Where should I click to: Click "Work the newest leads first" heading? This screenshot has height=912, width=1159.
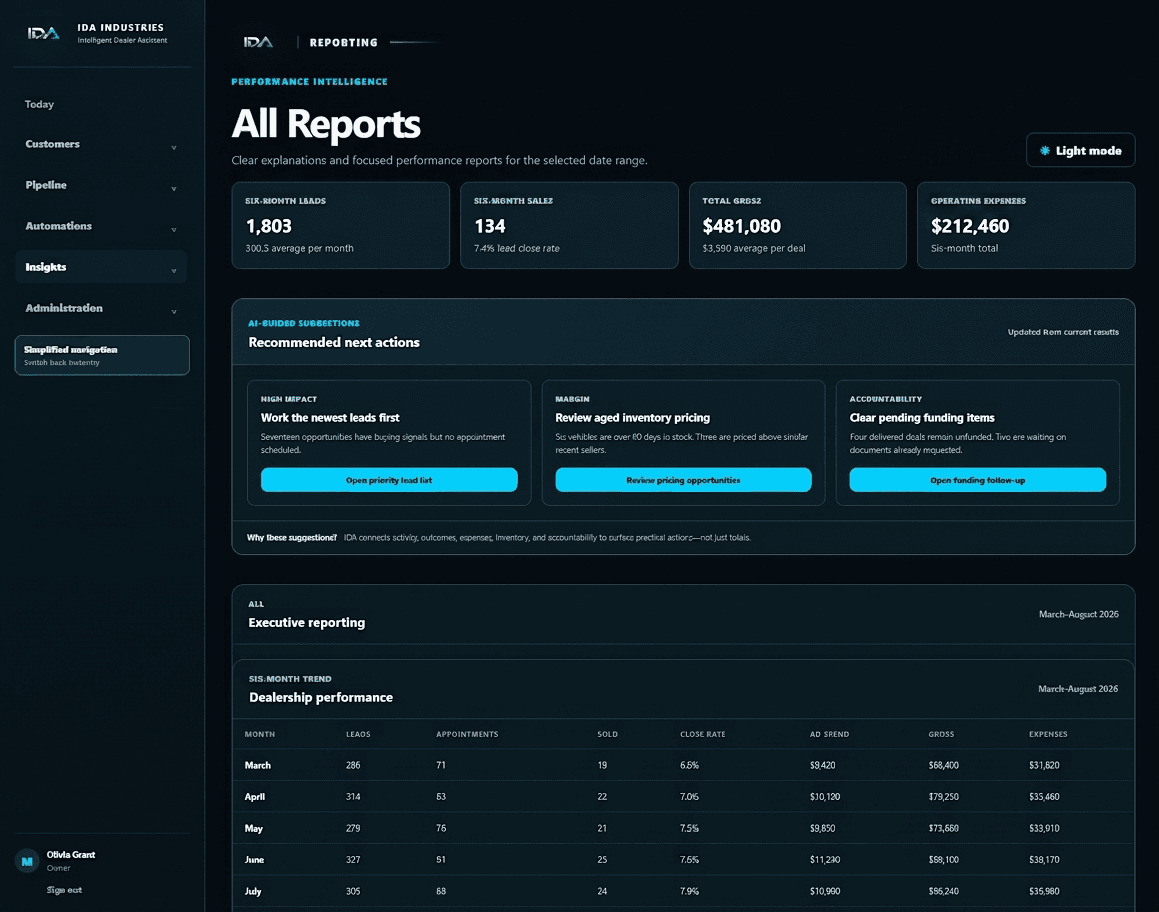330,418
